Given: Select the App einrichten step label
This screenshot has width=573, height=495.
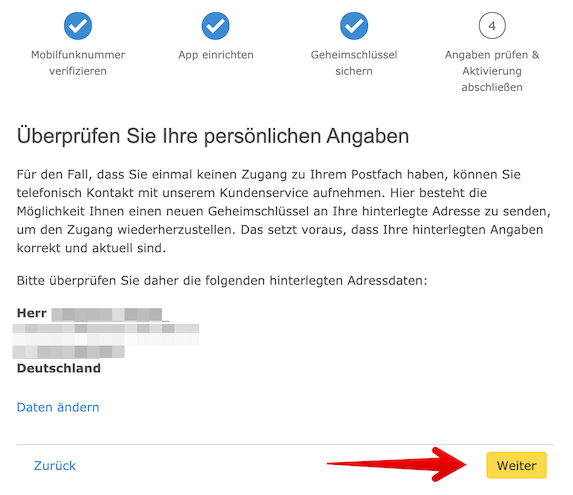Looking at the screenshot, I should click(216, 55).
